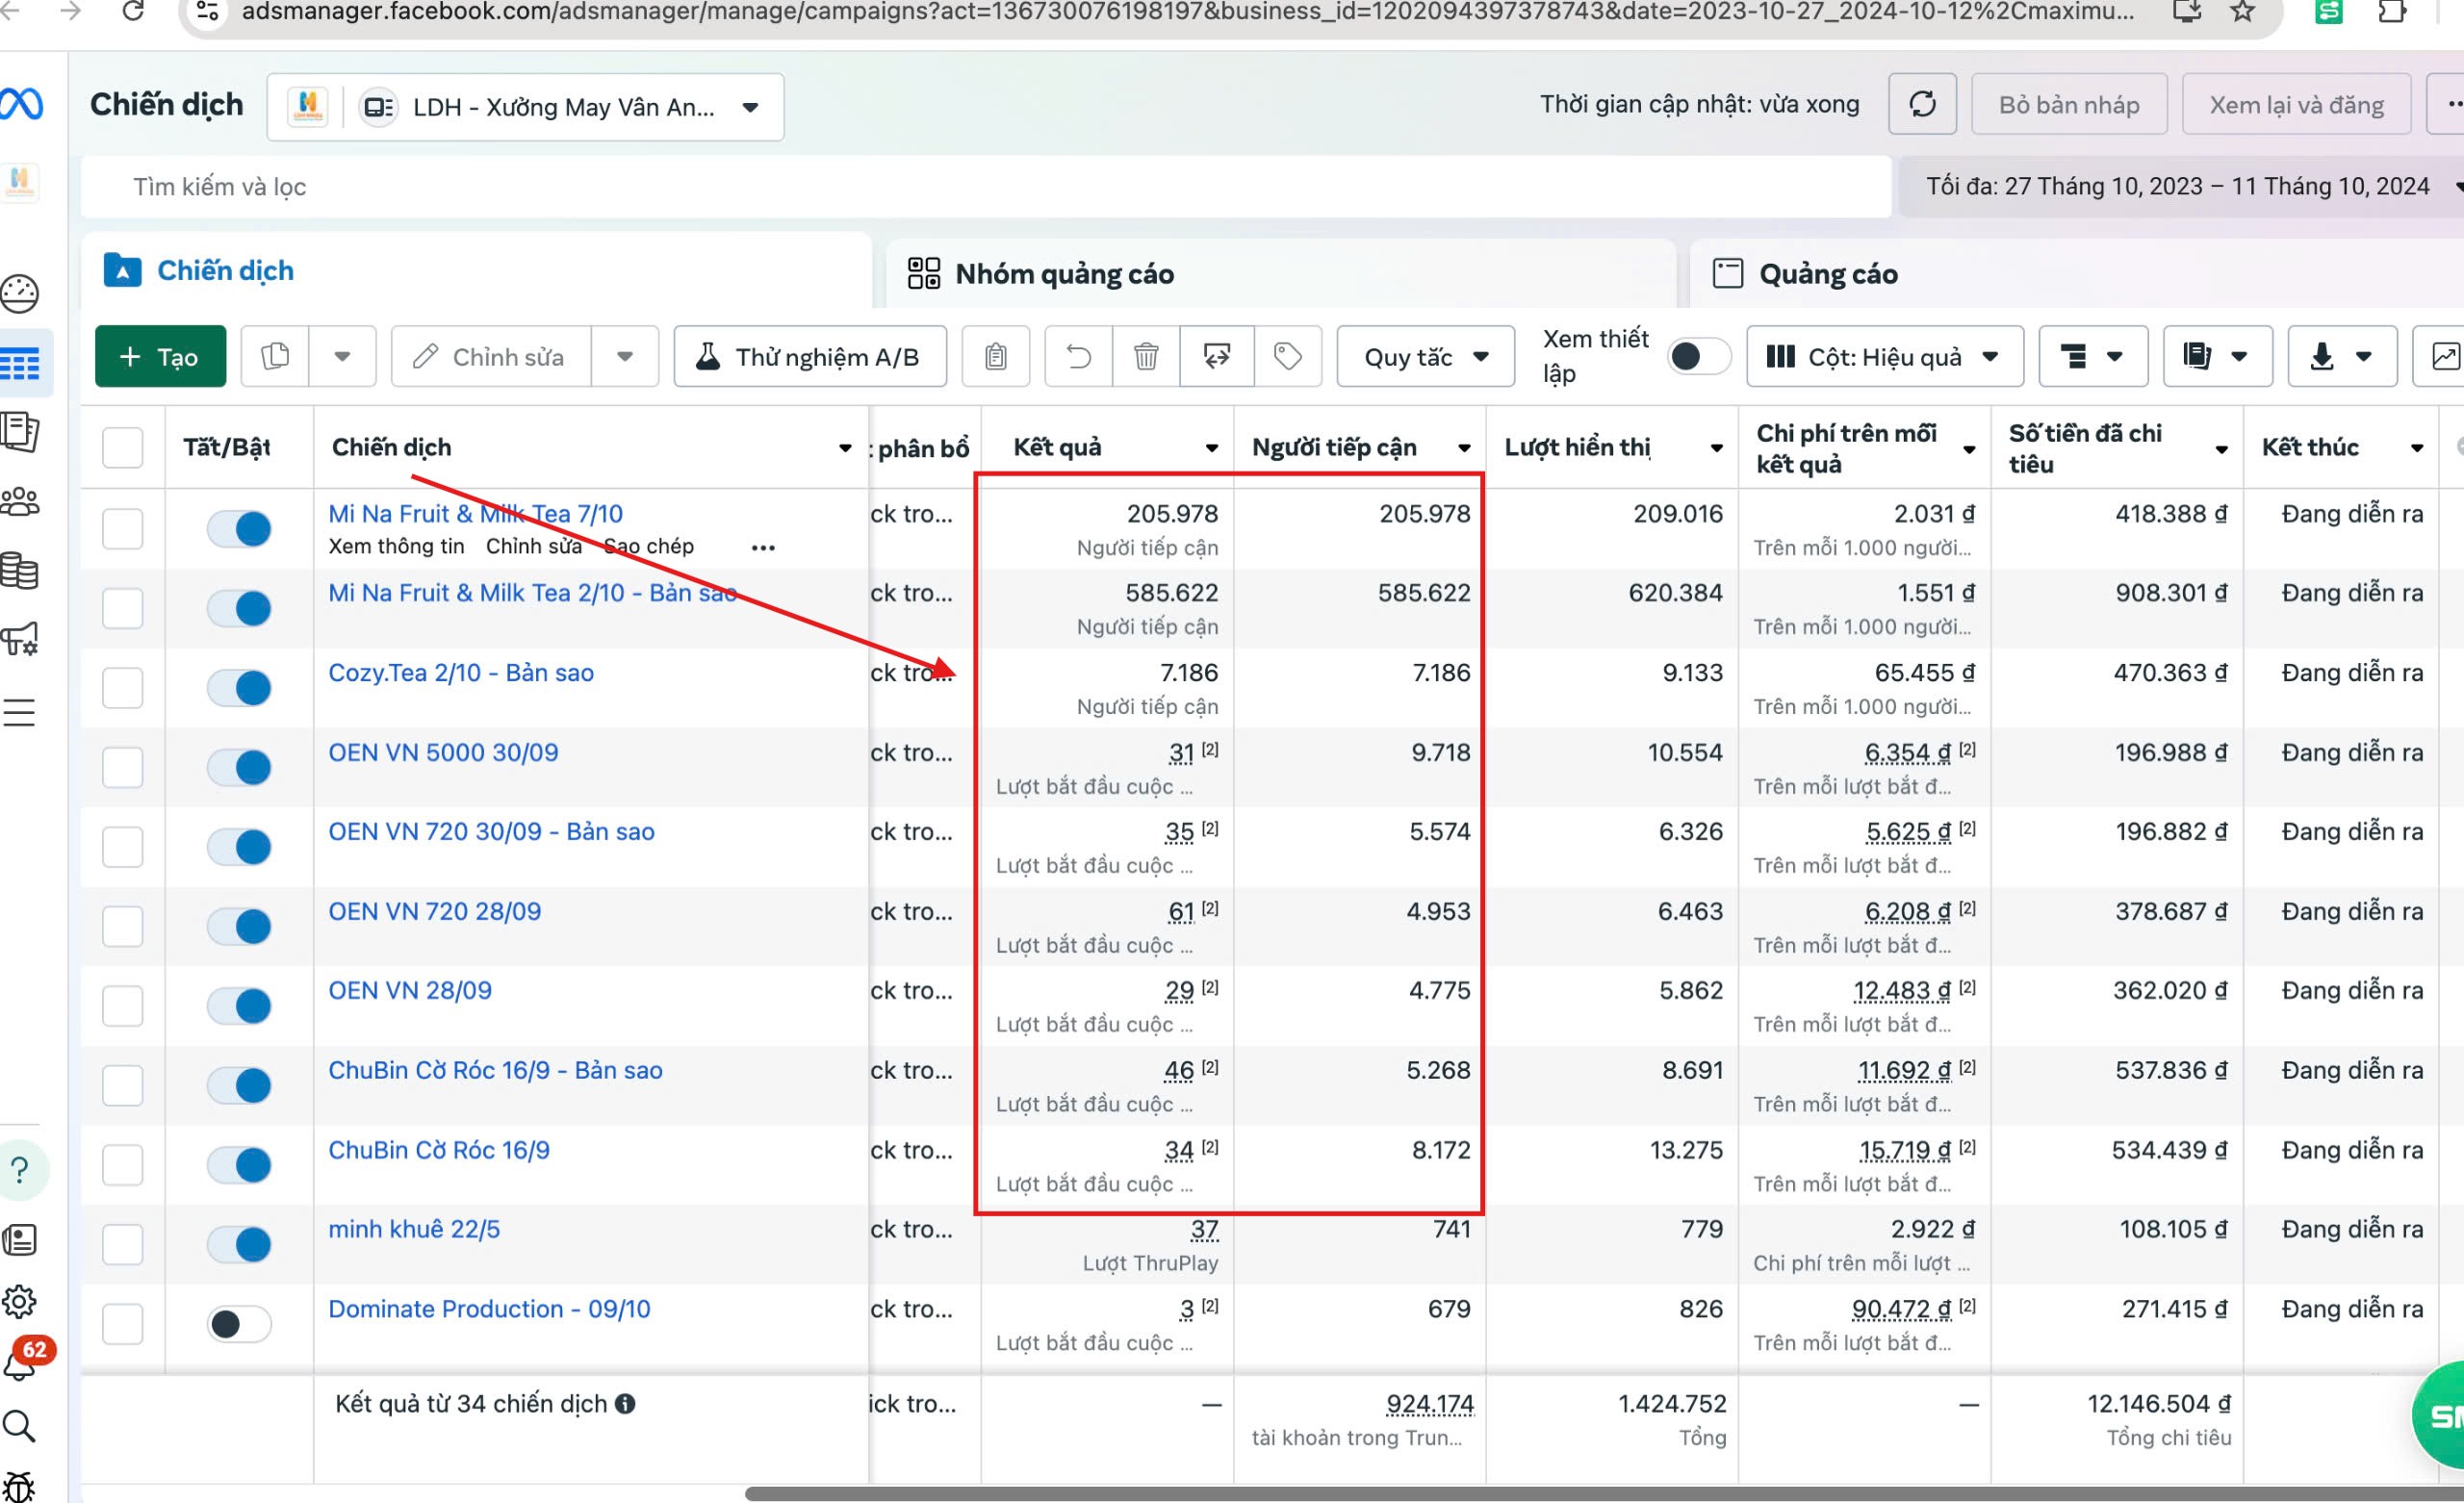This screenshot has height=1503, width=2464.
Task: Click the trash delete icon
Action: [x=1146, y=356]
